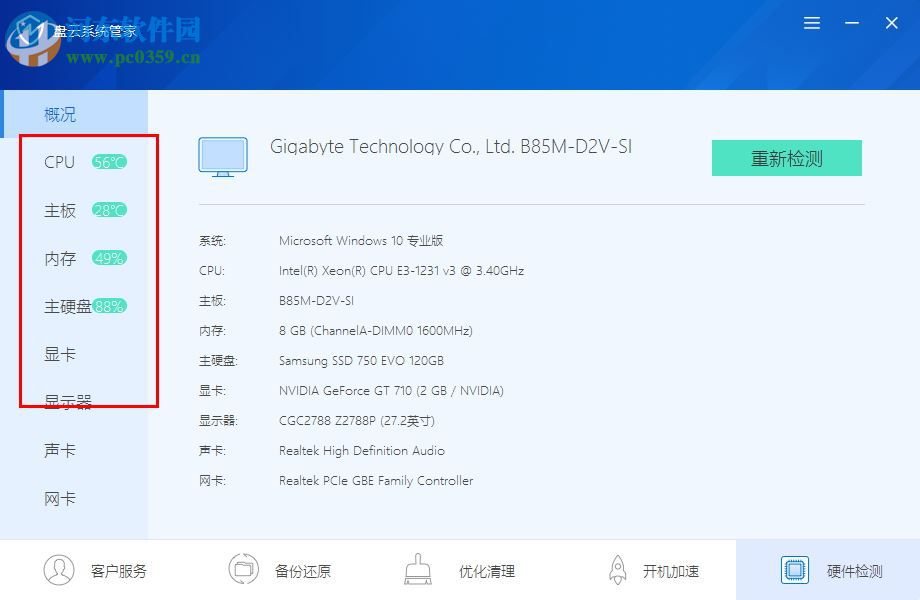Open the hamburger menu at top right
Viewport: 920px width, 600px height.
coord(811,22)
